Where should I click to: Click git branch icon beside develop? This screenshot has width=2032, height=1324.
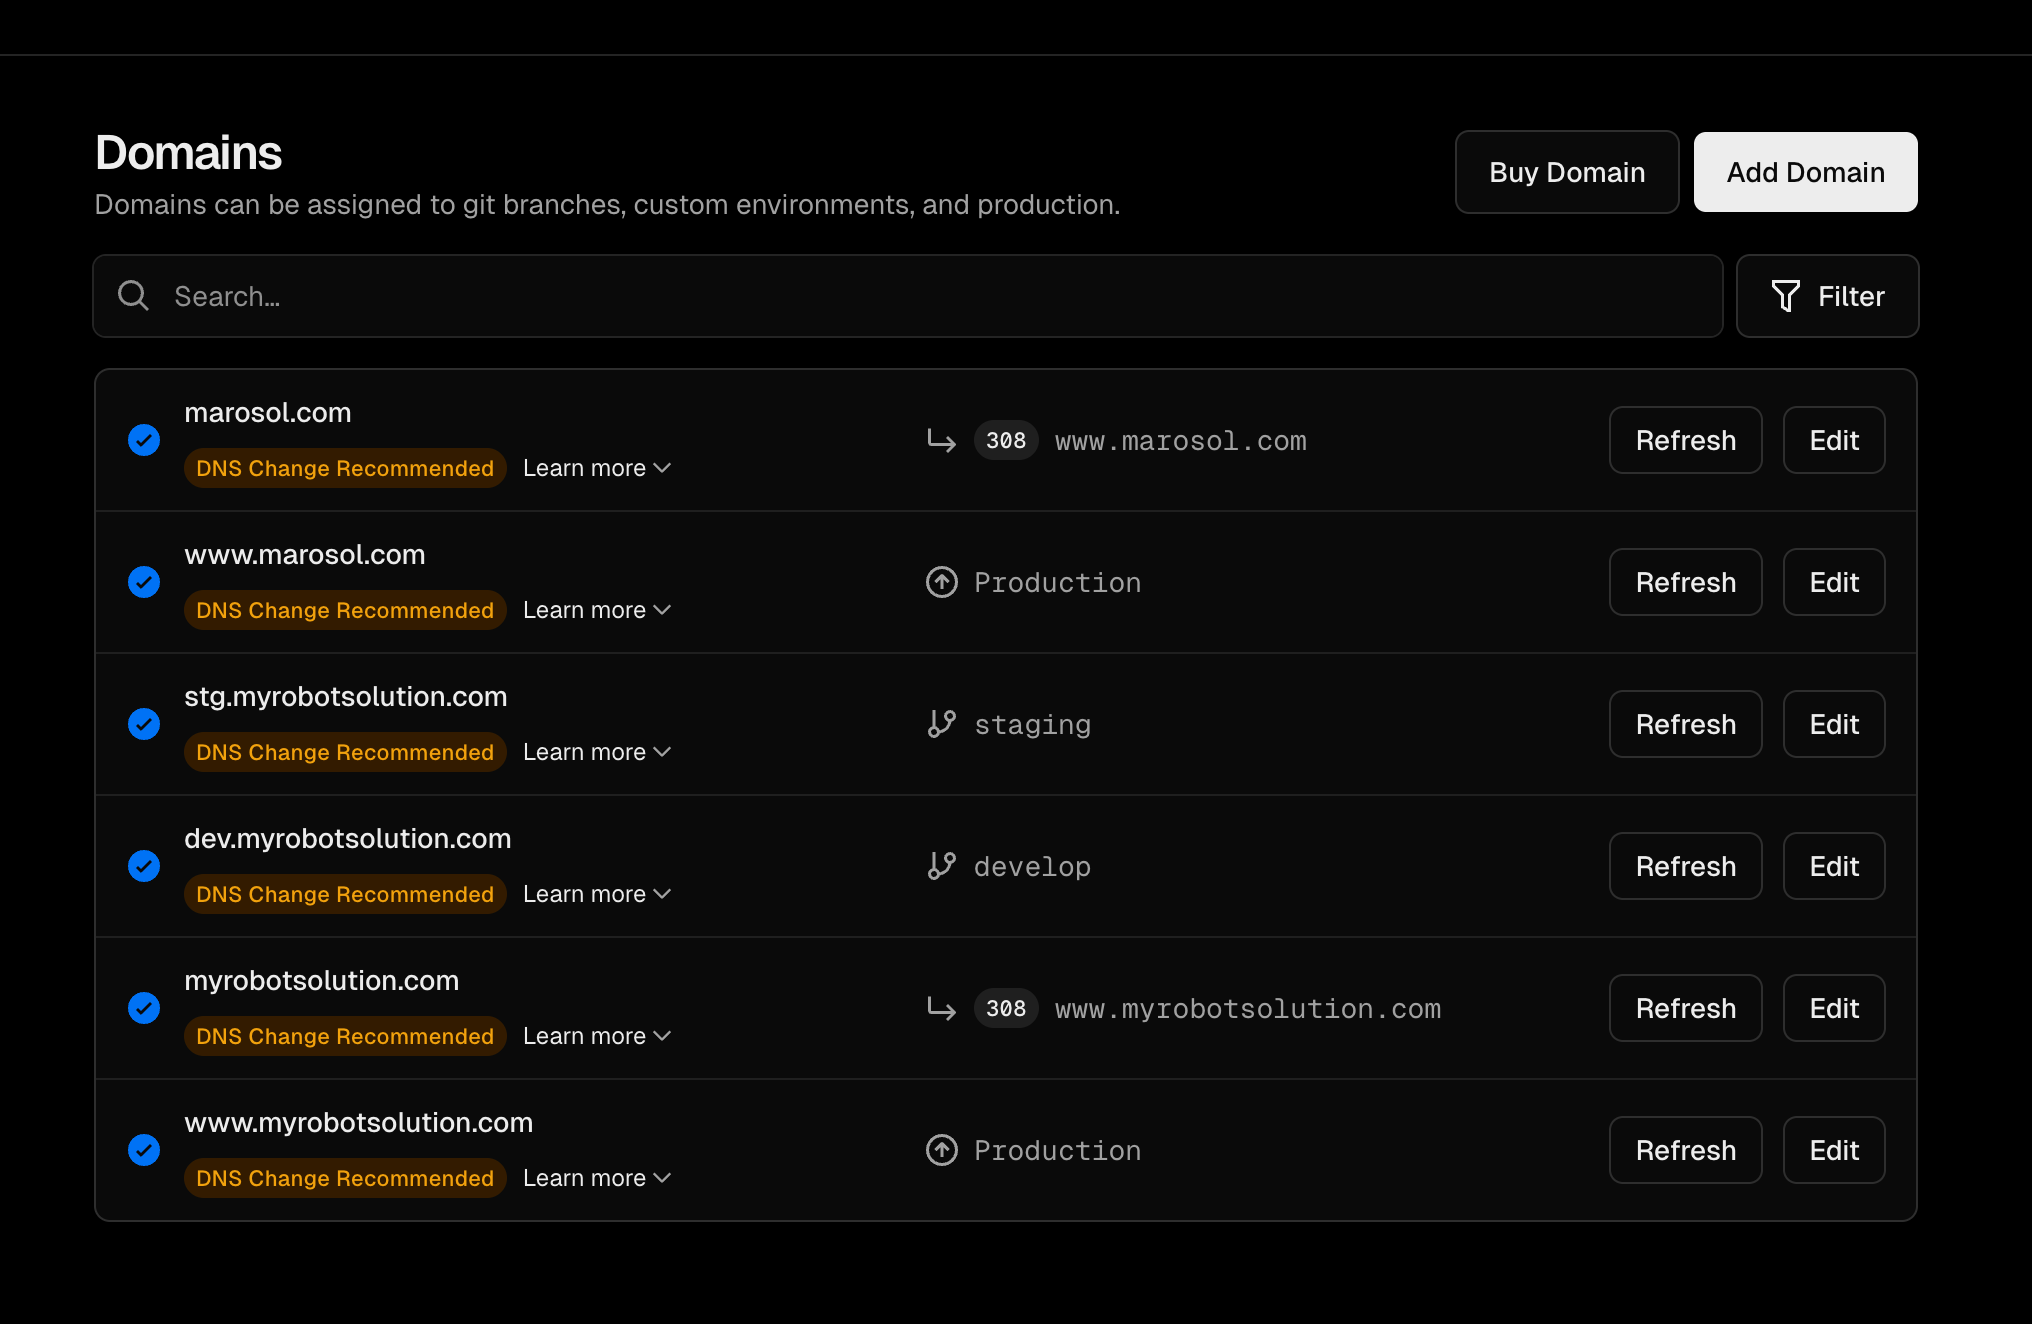pyautogui.click(x=941, y=866)
